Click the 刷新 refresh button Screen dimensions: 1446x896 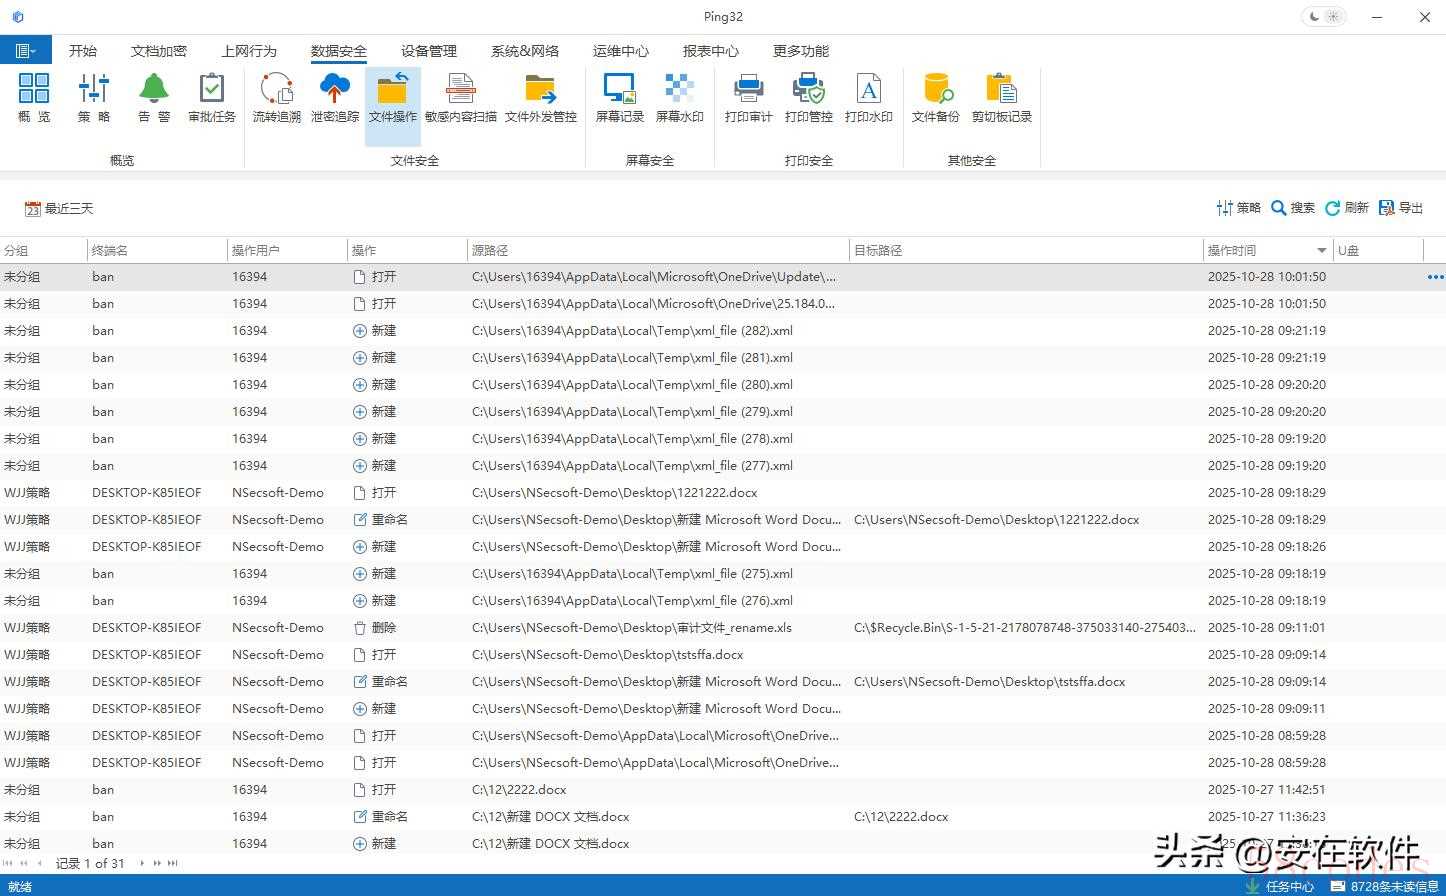(1346, 208)
